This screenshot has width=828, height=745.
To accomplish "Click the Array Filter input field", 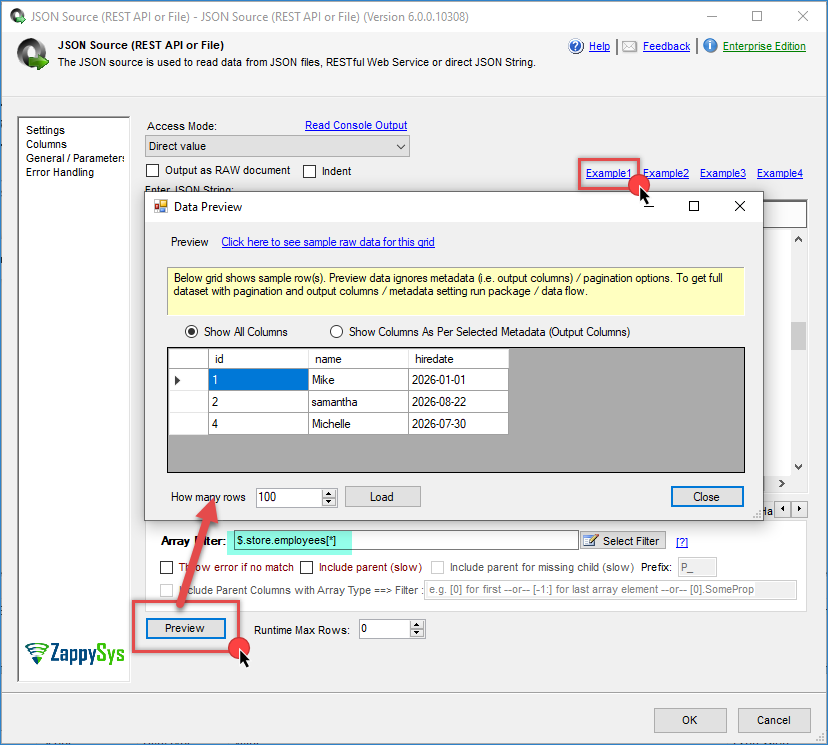I will [406, 540].
